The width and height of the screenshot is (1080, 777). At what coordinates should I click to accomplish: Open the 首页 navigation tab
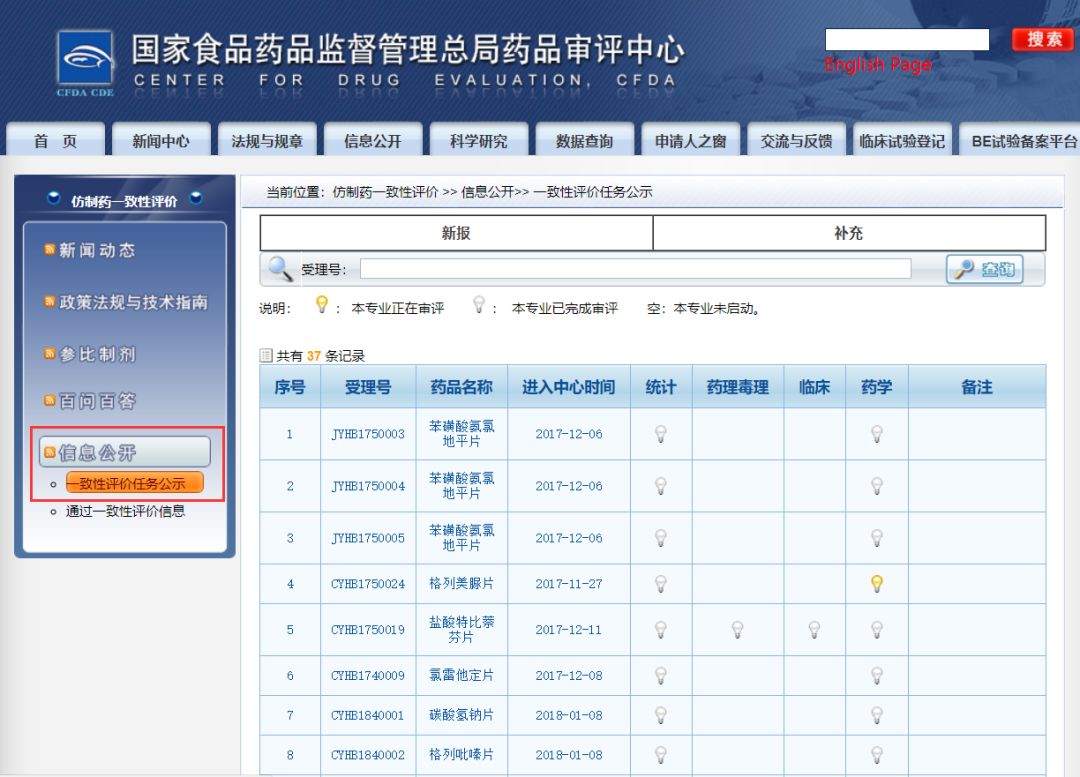(55, 141)
